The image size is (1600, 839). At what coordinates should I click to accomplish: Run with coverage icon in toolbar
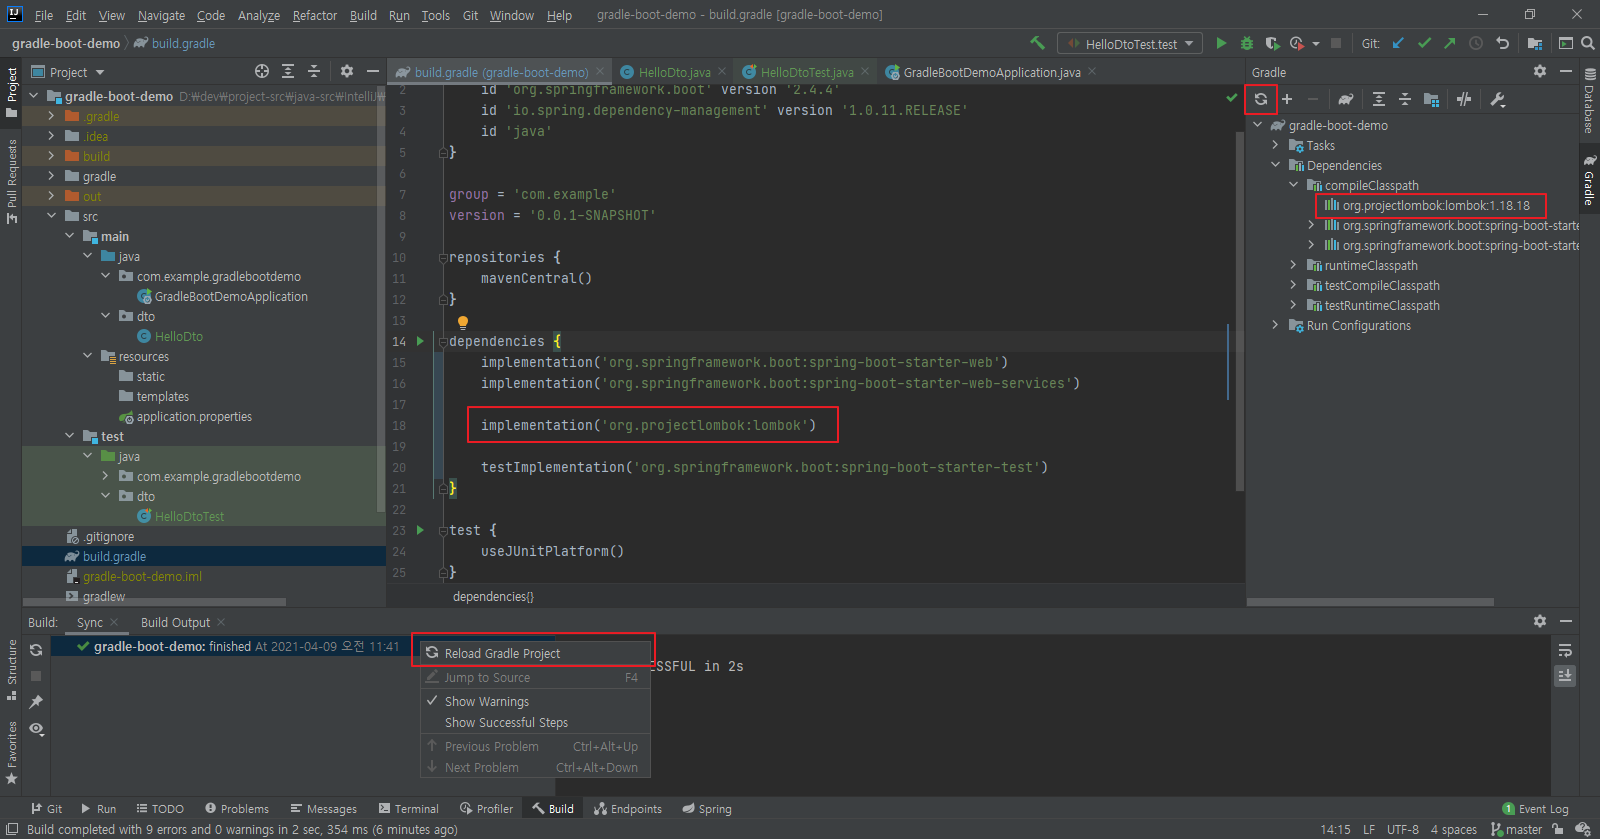point(1272,43)
